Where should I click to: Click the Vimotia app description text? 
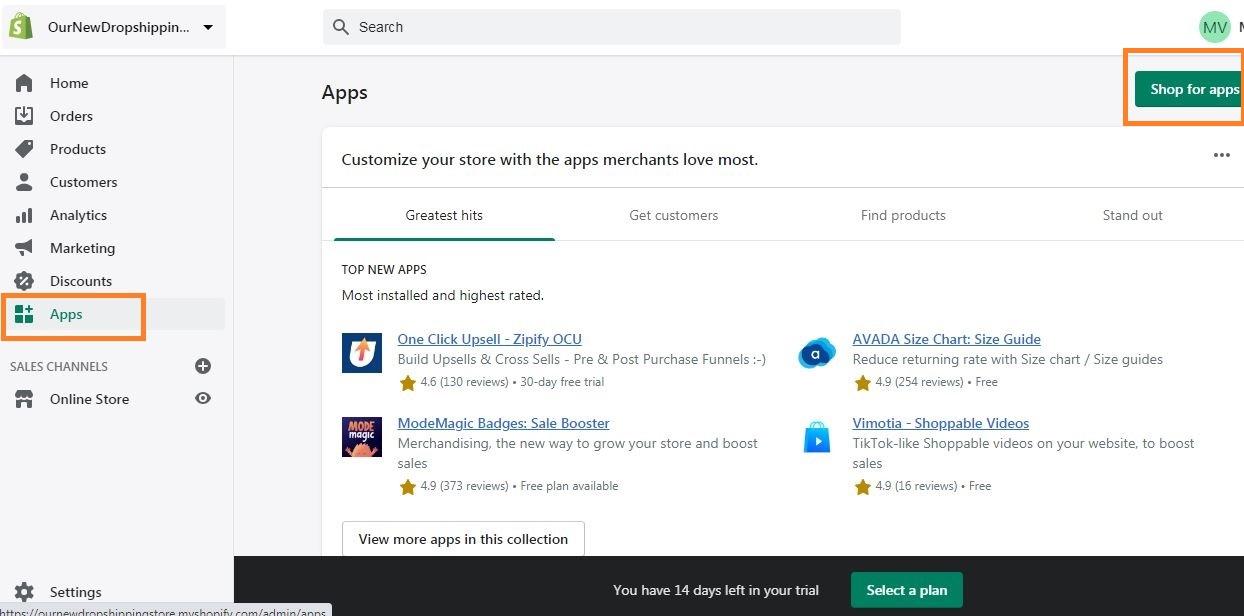[1023, 453]
